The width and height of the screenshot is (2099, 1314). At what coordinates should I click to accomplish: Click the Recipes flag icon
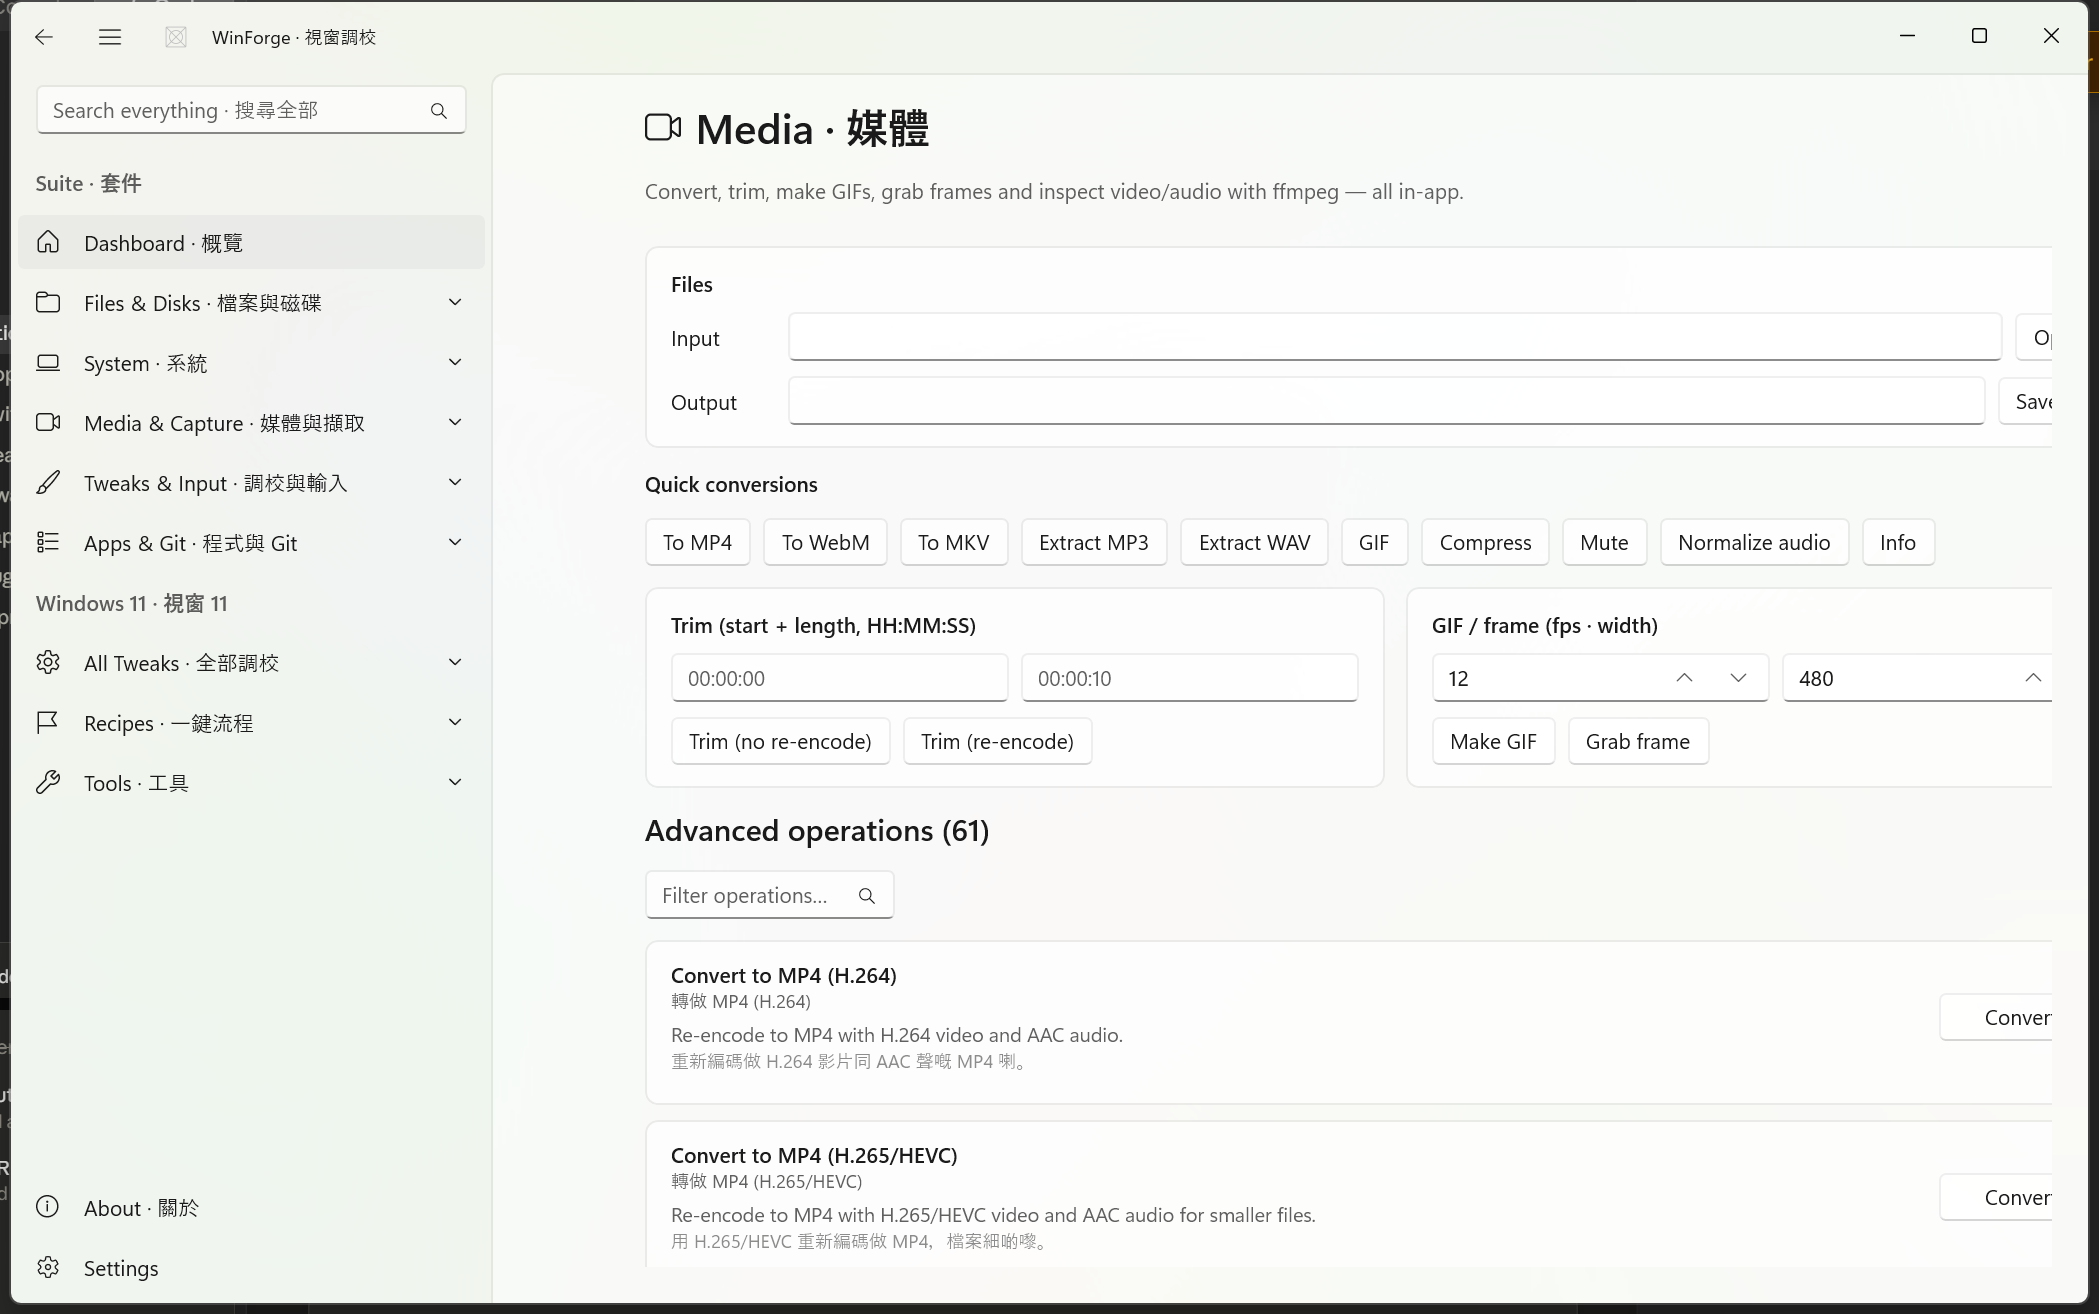pyautogui.click(x=48, y=722)
